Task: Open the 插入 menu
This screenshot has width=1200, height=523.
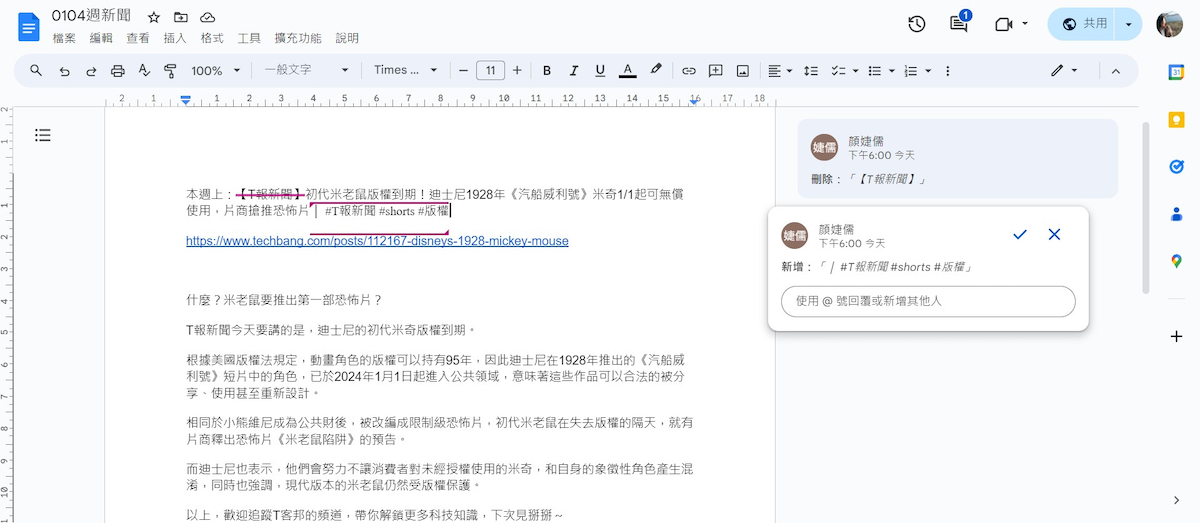Action: [175, 38]
